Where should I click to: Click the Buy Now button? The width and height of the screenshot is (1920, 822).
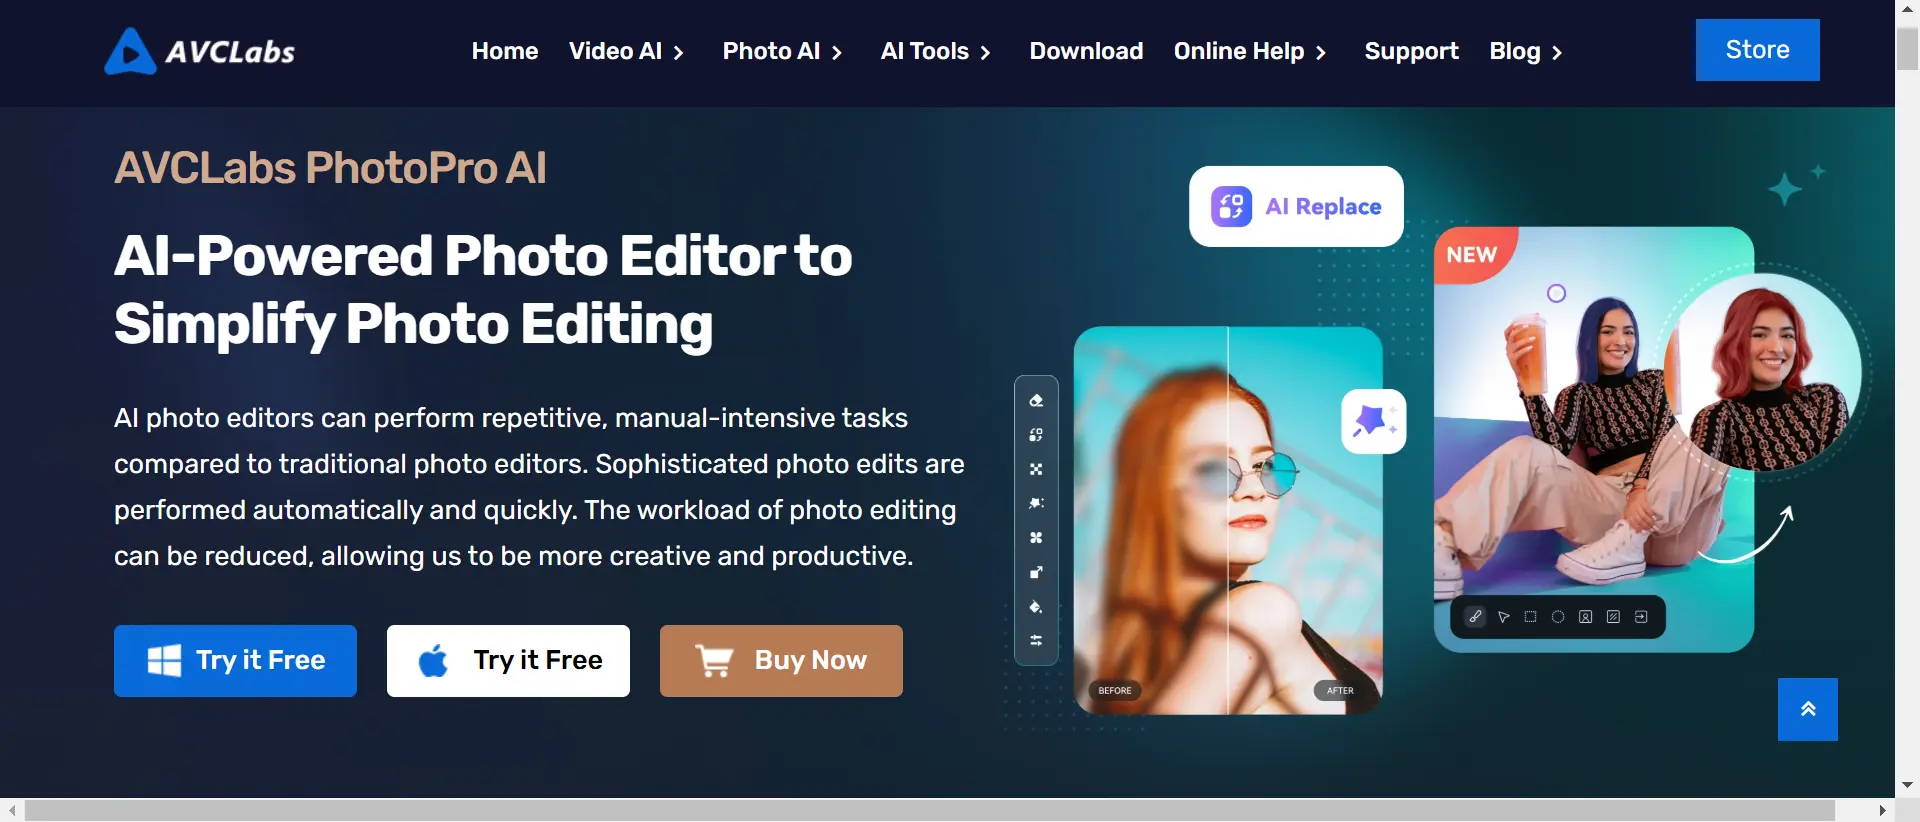click(x=781, y=661)
